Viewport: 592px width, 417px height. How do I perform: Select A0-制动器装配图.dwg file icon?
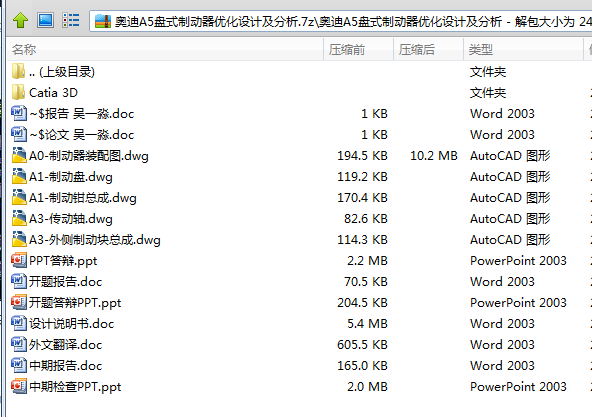click(x=19, y=155)
